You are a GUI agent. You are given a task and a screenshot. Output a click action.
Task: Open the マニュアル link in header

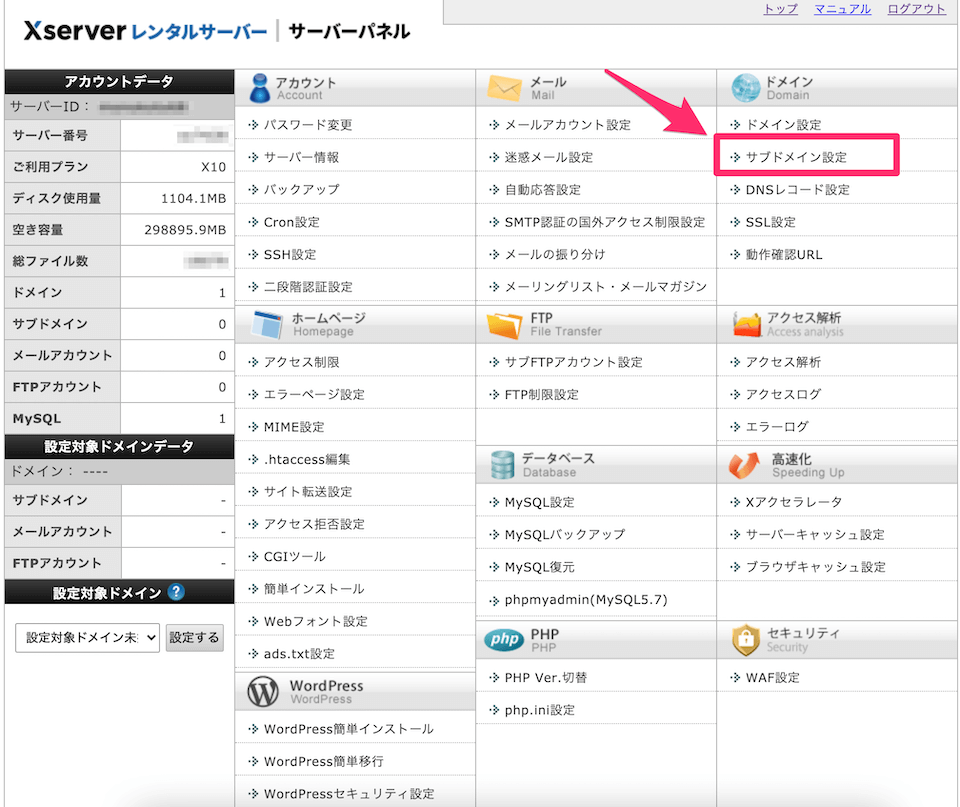point(842,9)
